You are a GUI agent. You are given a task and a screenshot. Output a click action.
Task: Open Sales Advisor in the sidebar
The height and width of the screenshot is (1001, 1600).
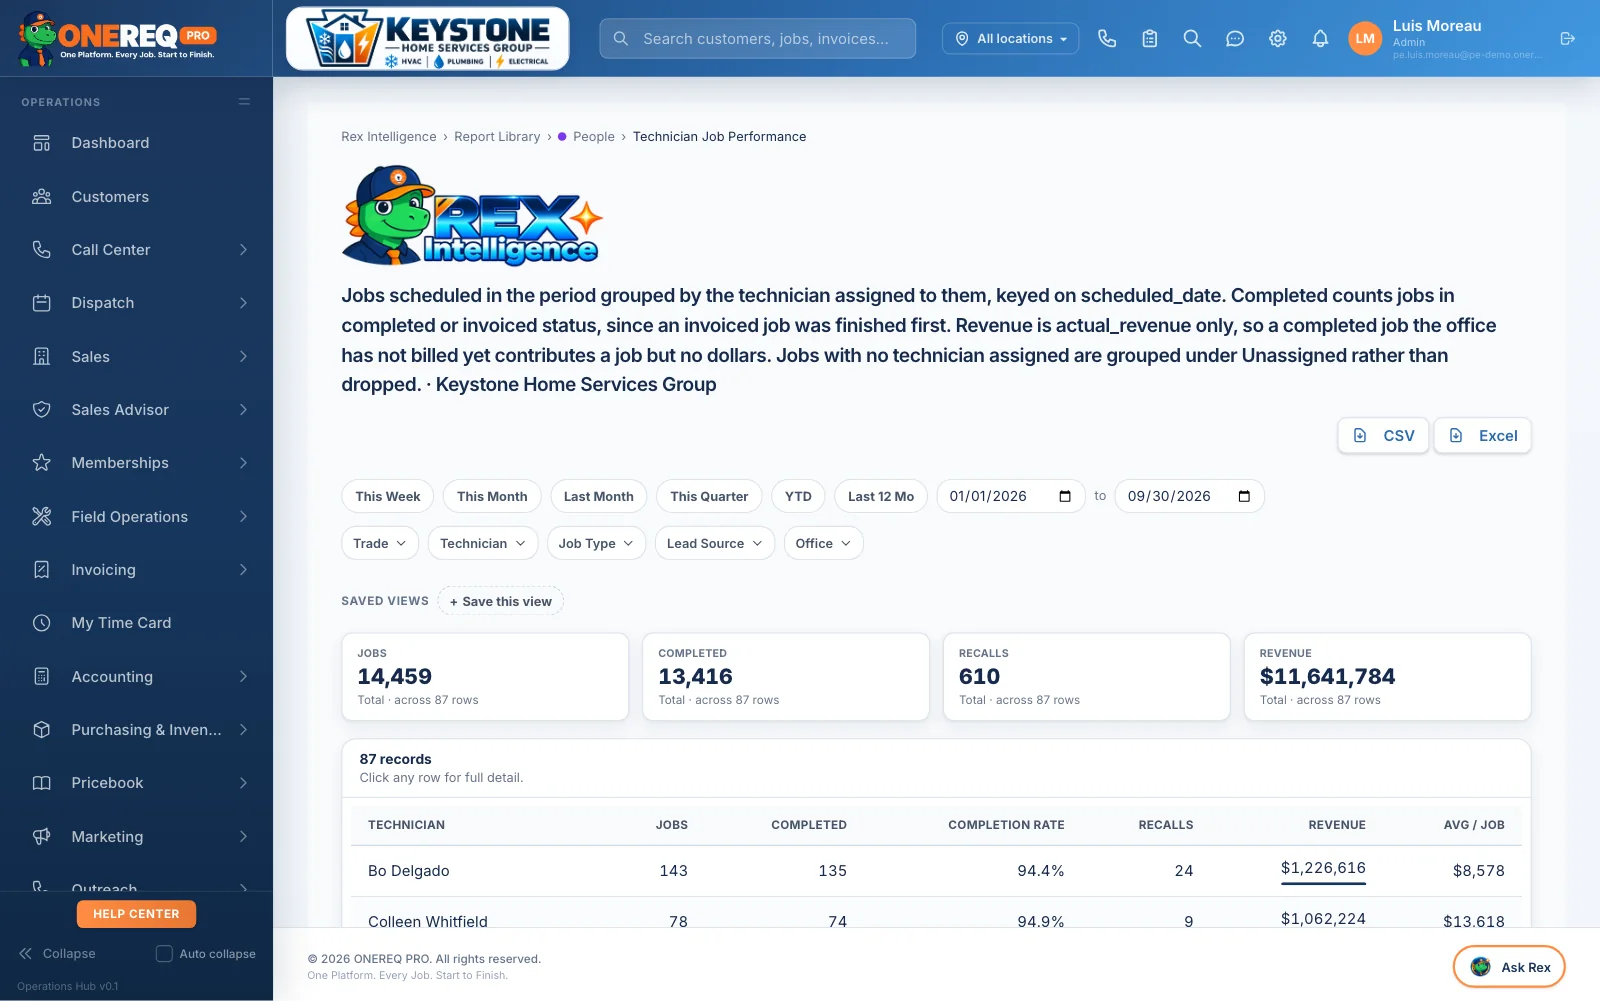pyautogui.click(x=136, y=410)
